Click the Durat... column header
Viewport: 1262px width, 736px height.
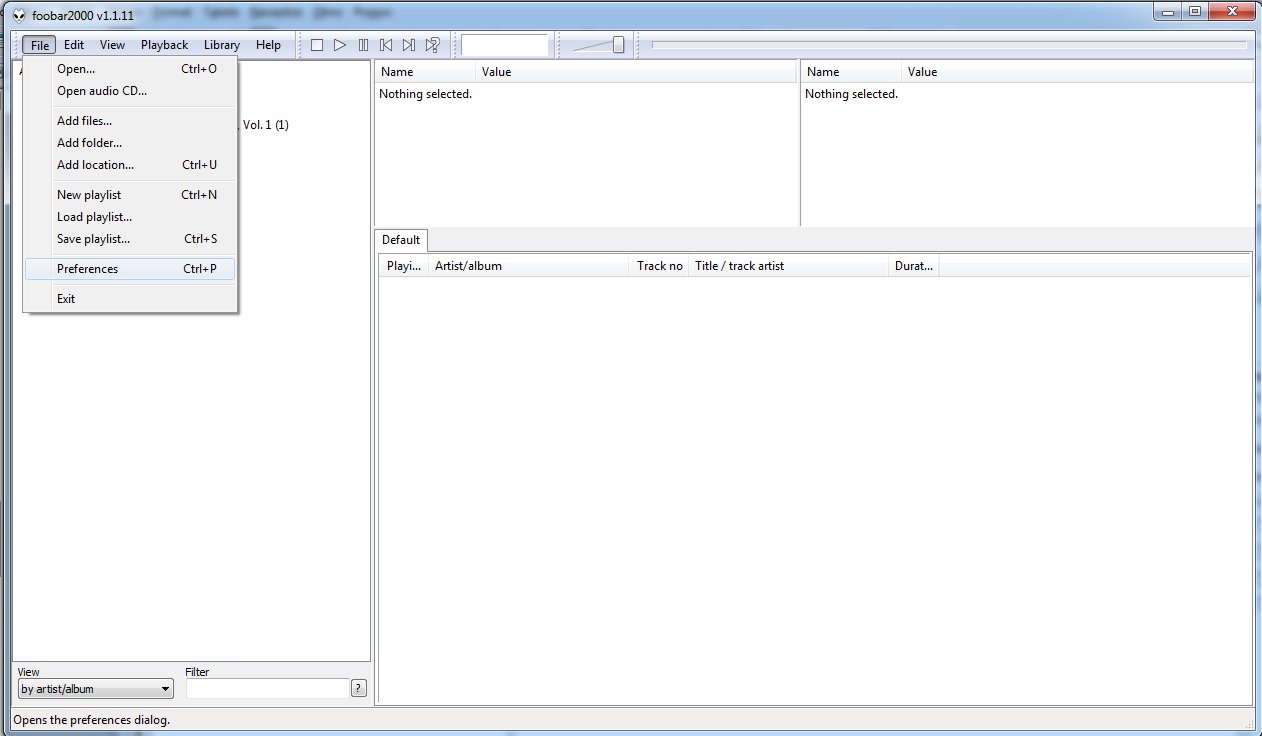point(913,266)
